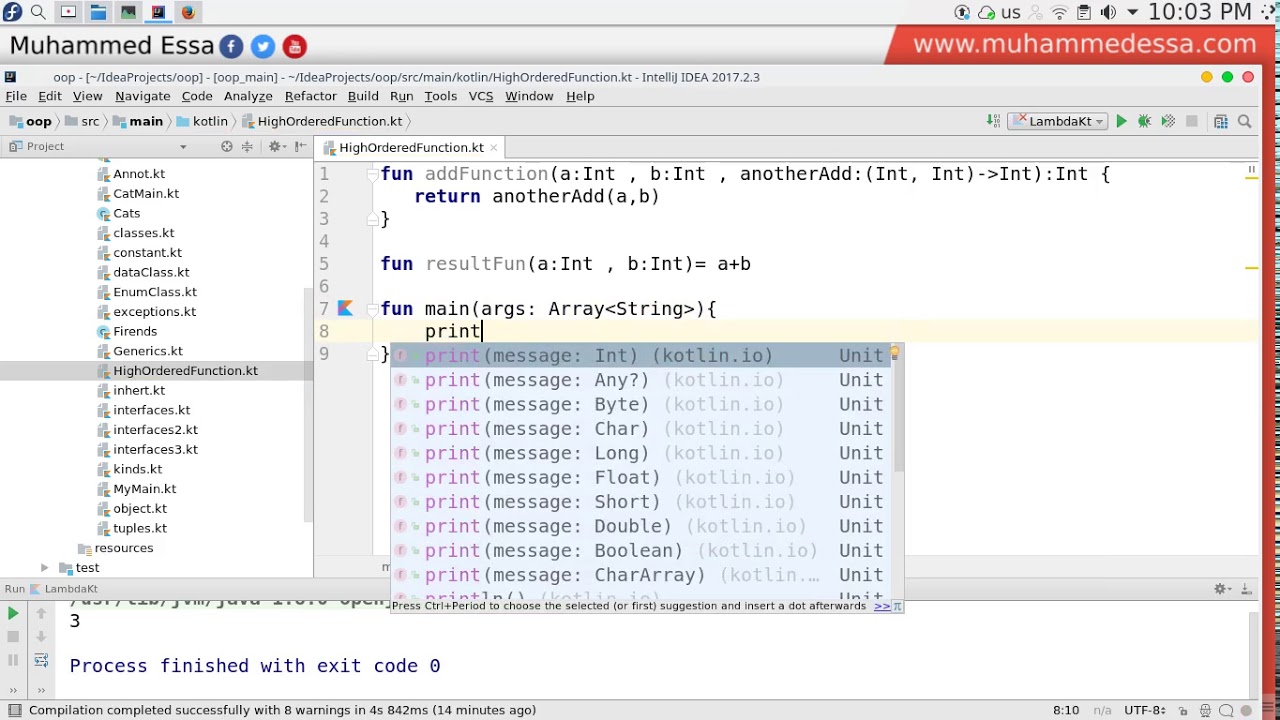
Task: Expand more Run panel console actions
Action: coord(41,690)
